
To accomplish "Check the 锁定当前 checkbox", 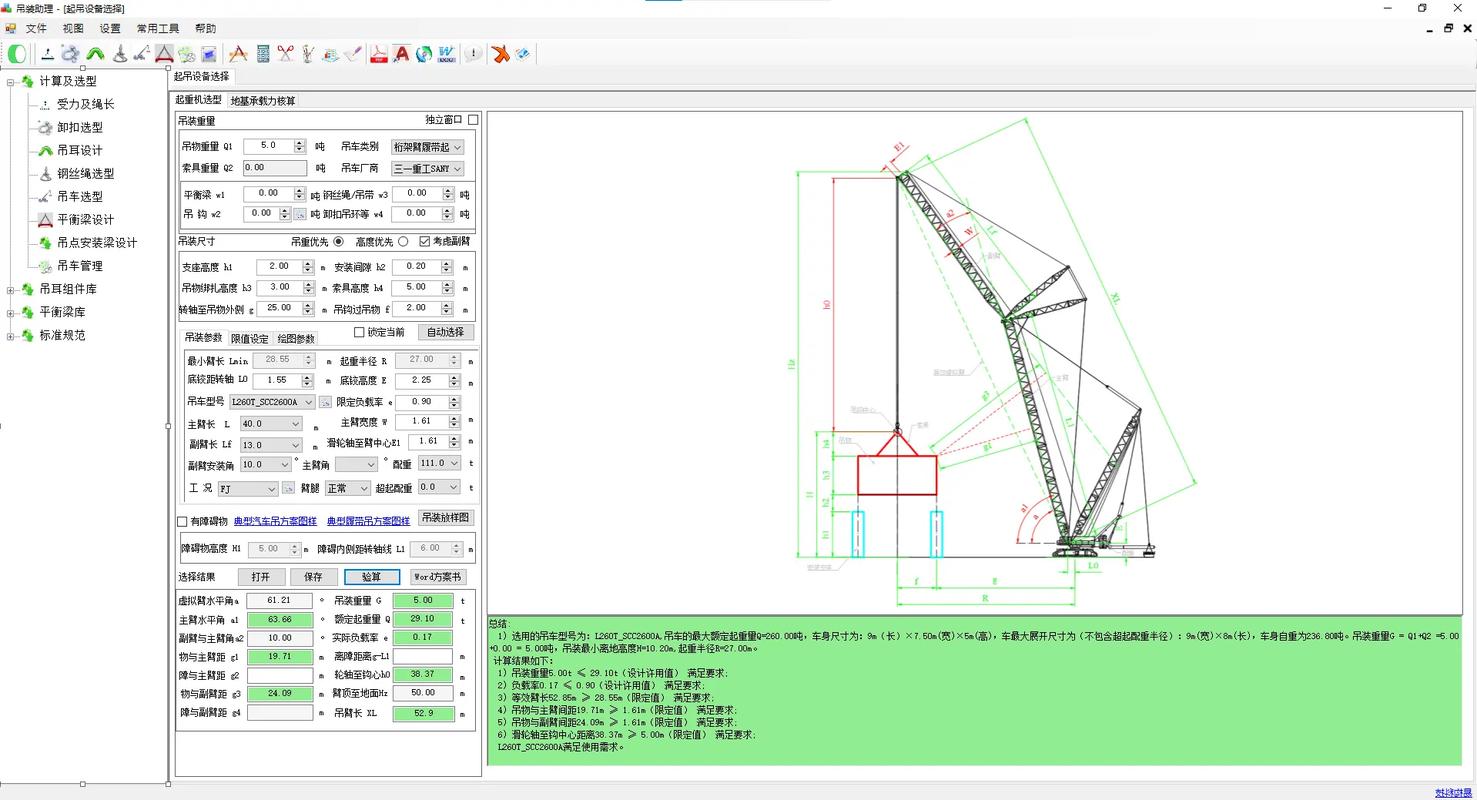I will click(359, 332).
